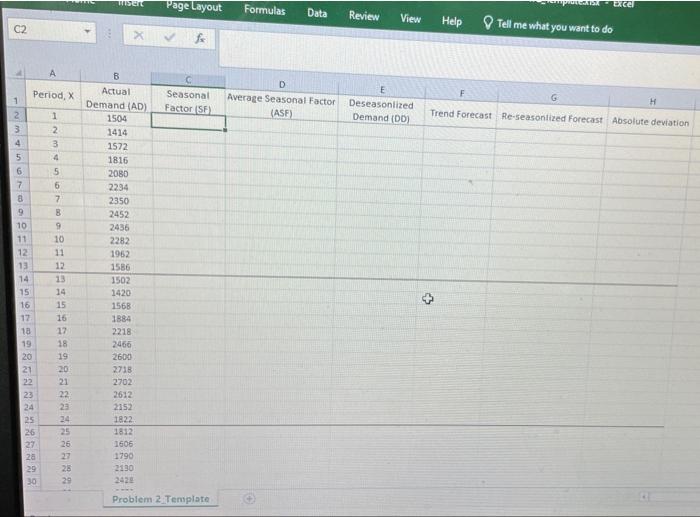Open the Page Layout ribbon tab
Viewport: 700px width, 517px height.
pyautogui.click(x=194, y=6)
